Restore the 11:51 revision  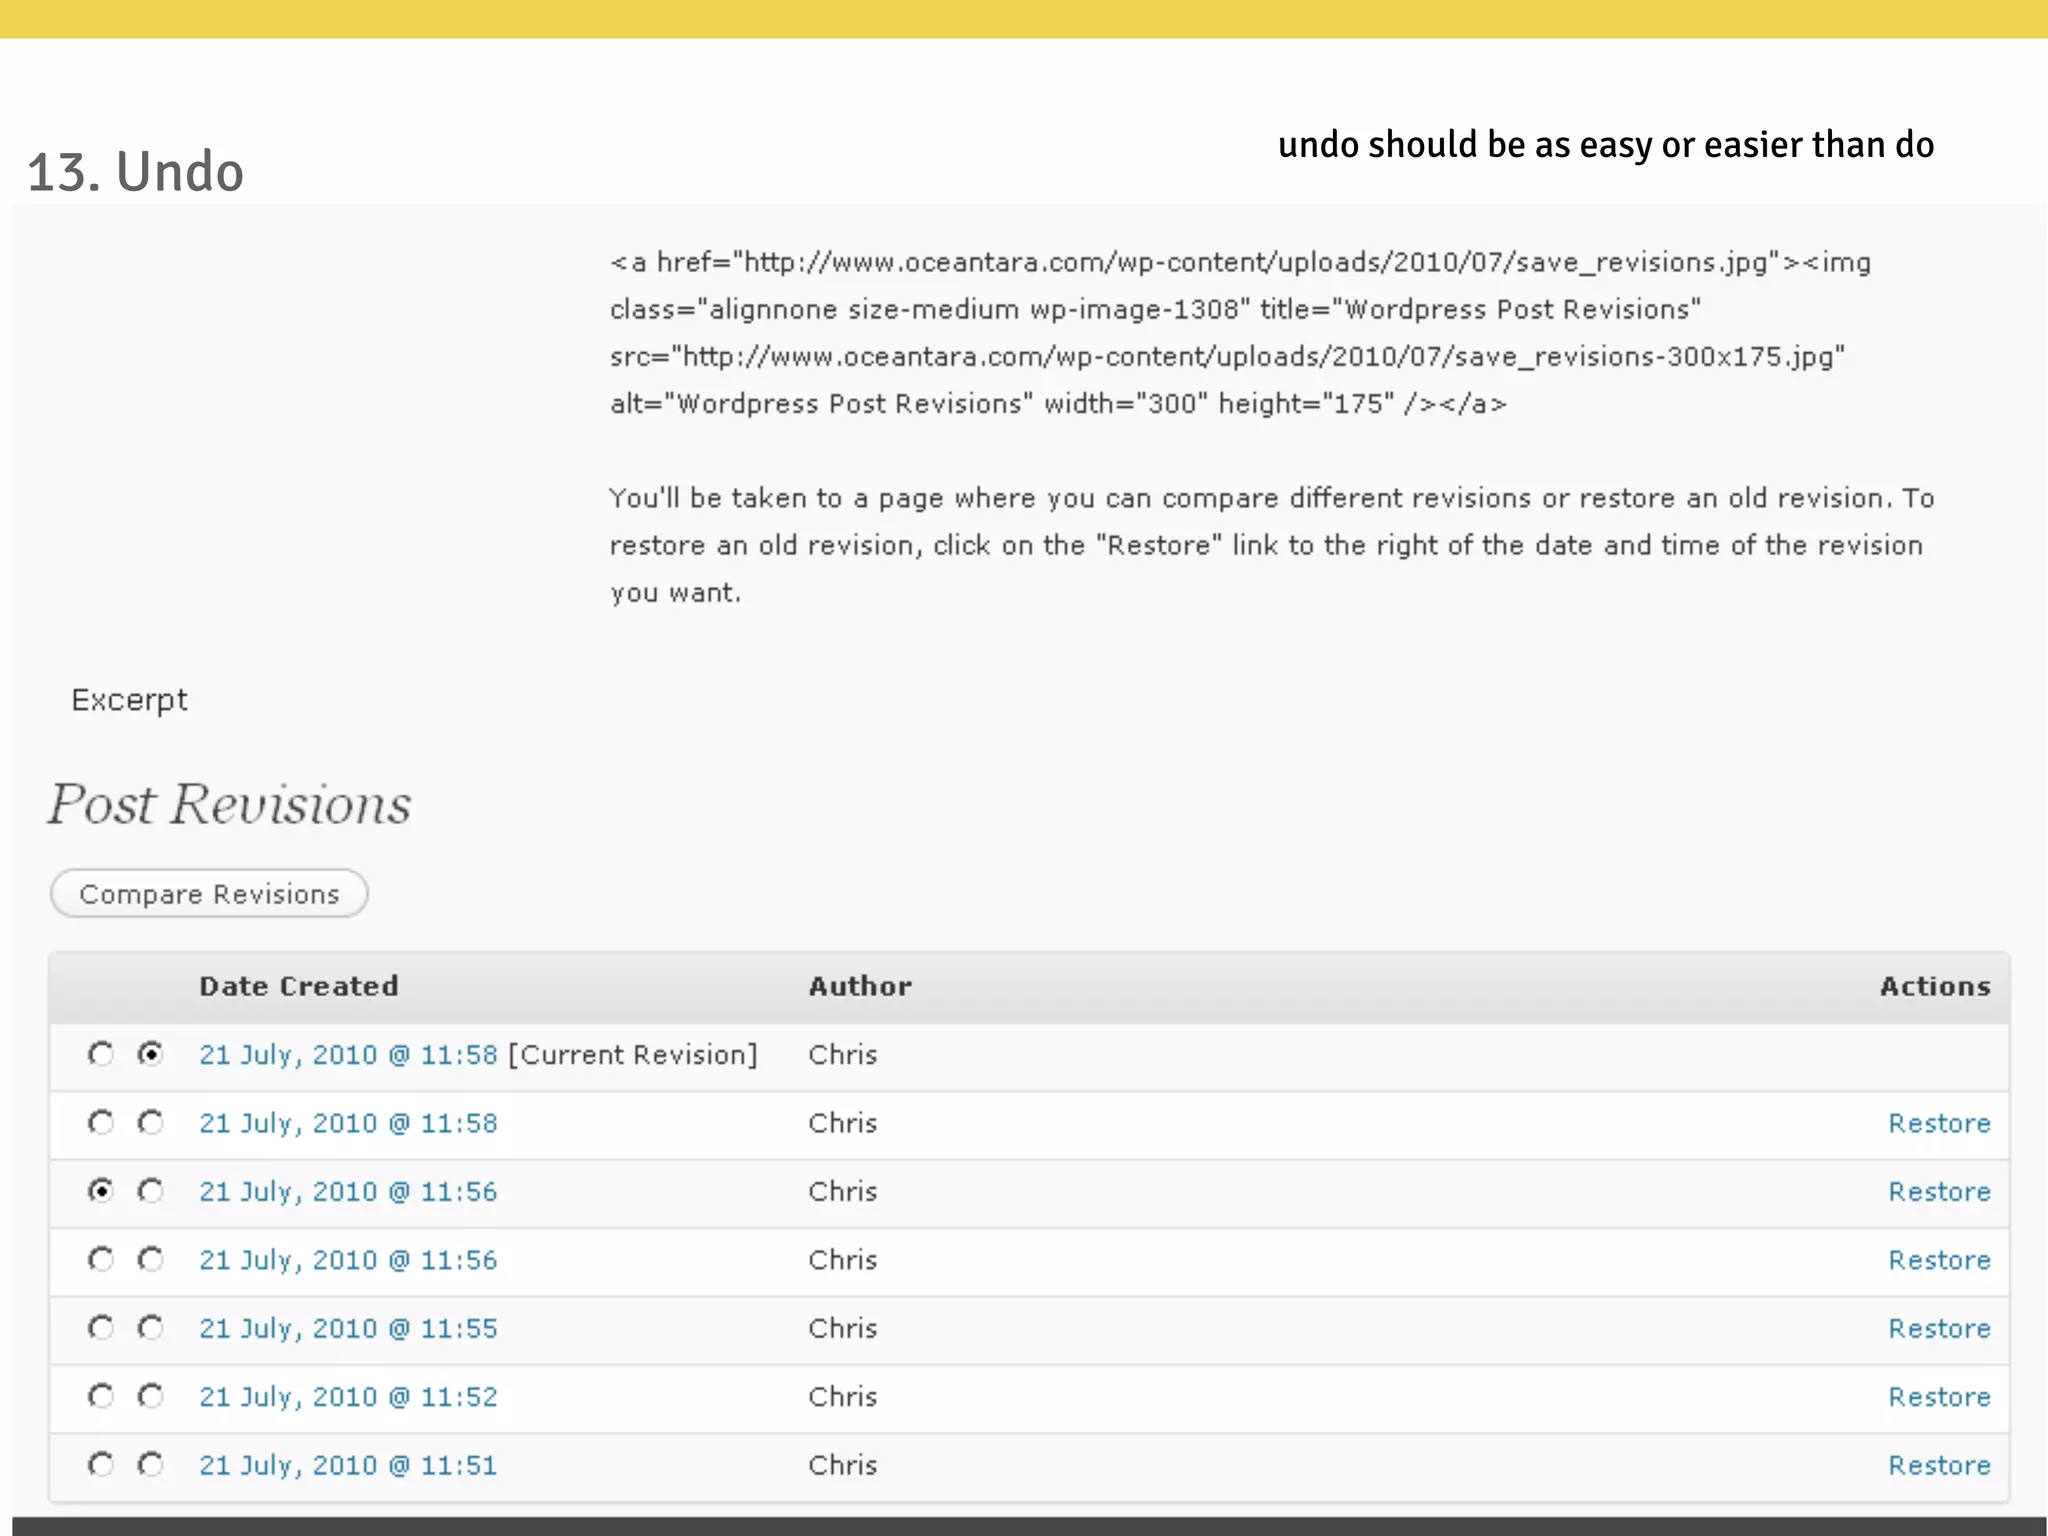coord(1938,1465)
